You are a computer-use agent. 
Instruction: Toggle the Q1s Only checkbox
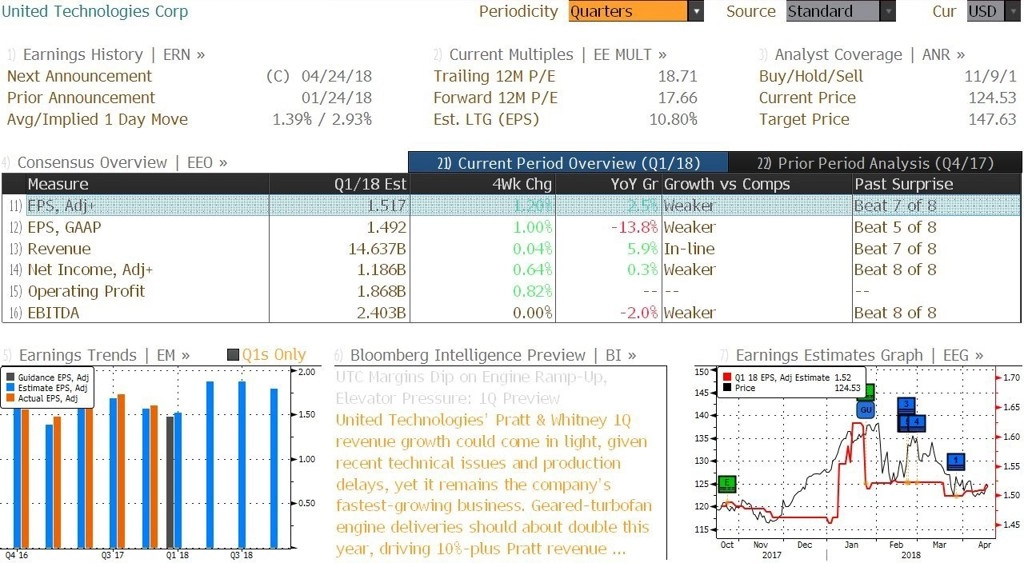coord(233,355)
